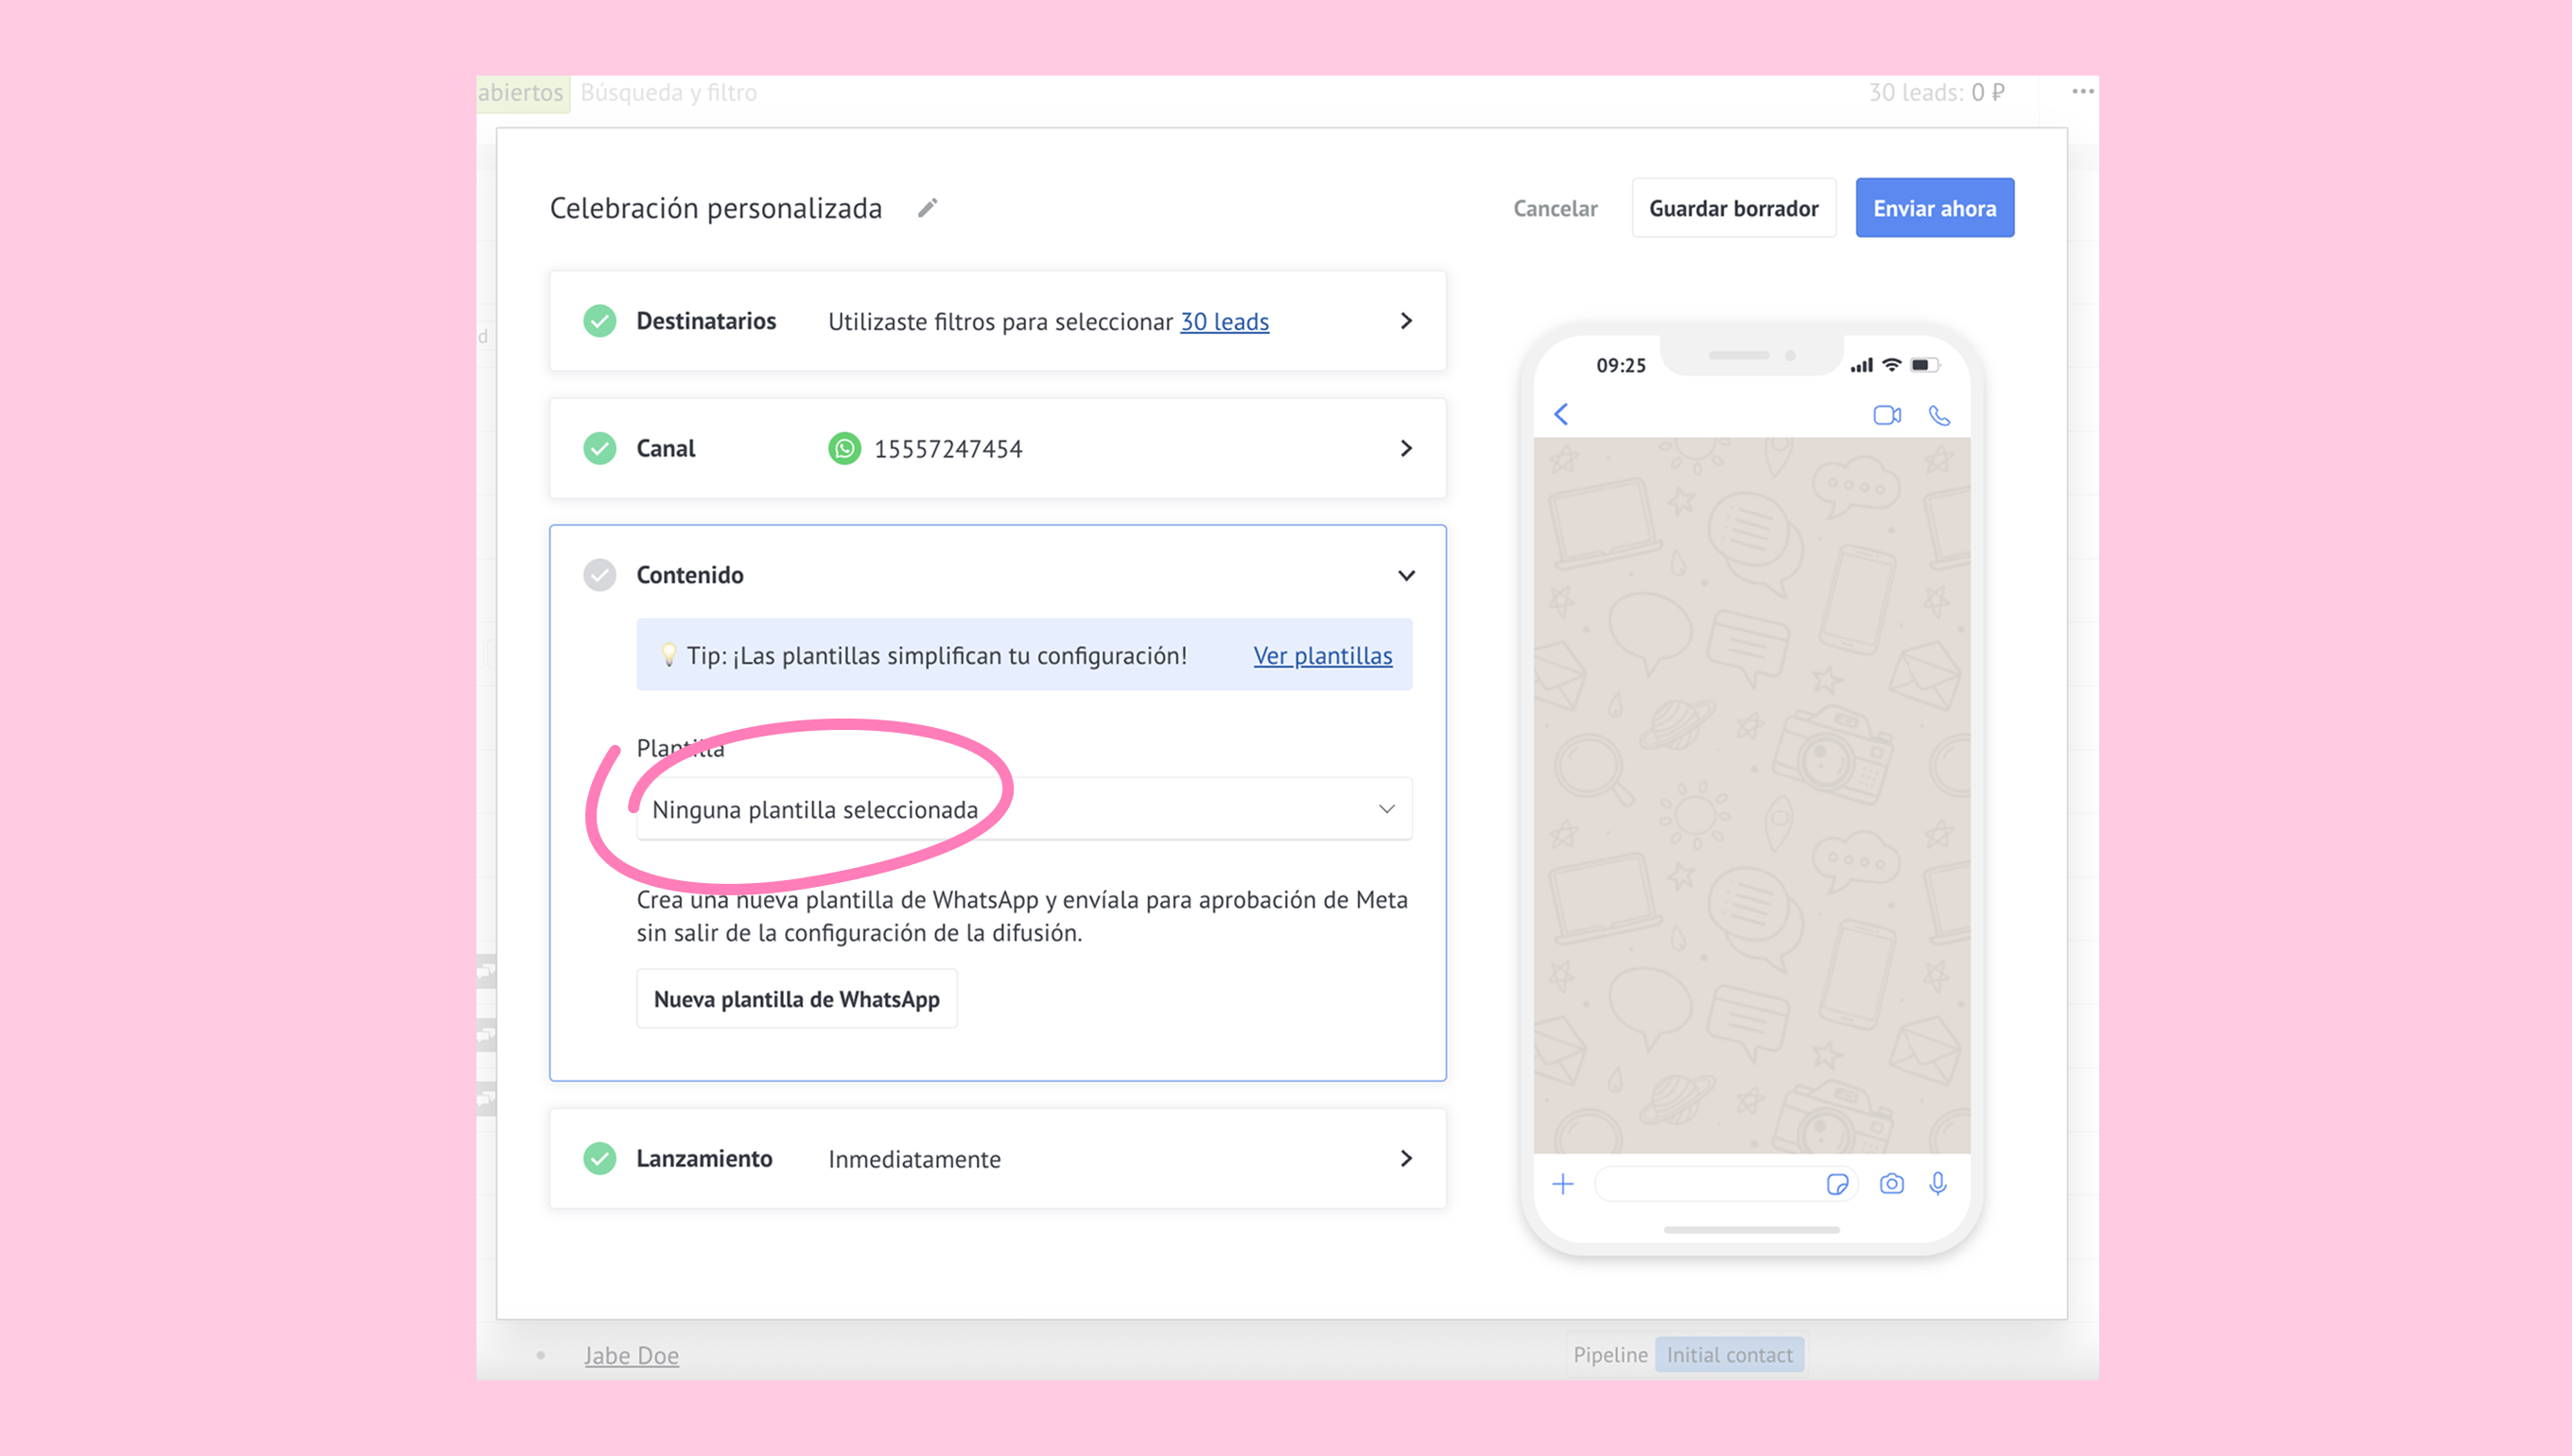Create a Nueva plantilla de WhatsApp

click(x=797, y=998)
